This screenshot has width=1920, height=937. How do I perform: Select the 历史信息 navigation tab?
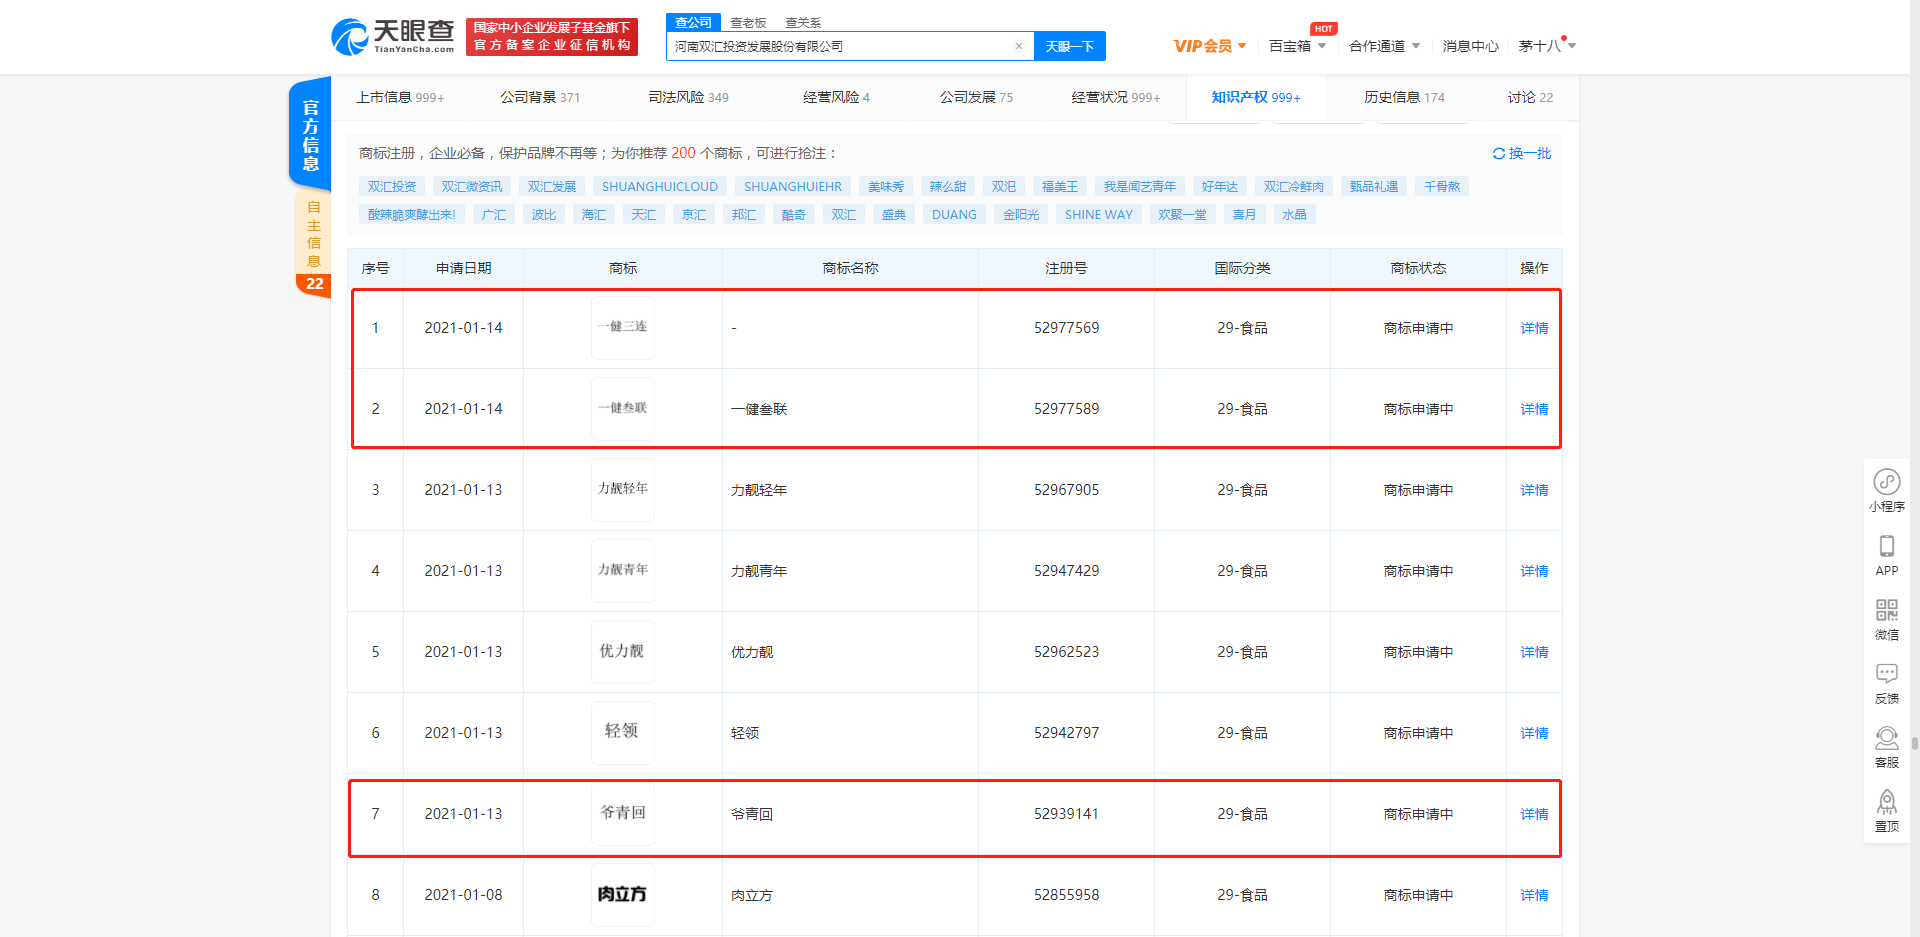1396,97
